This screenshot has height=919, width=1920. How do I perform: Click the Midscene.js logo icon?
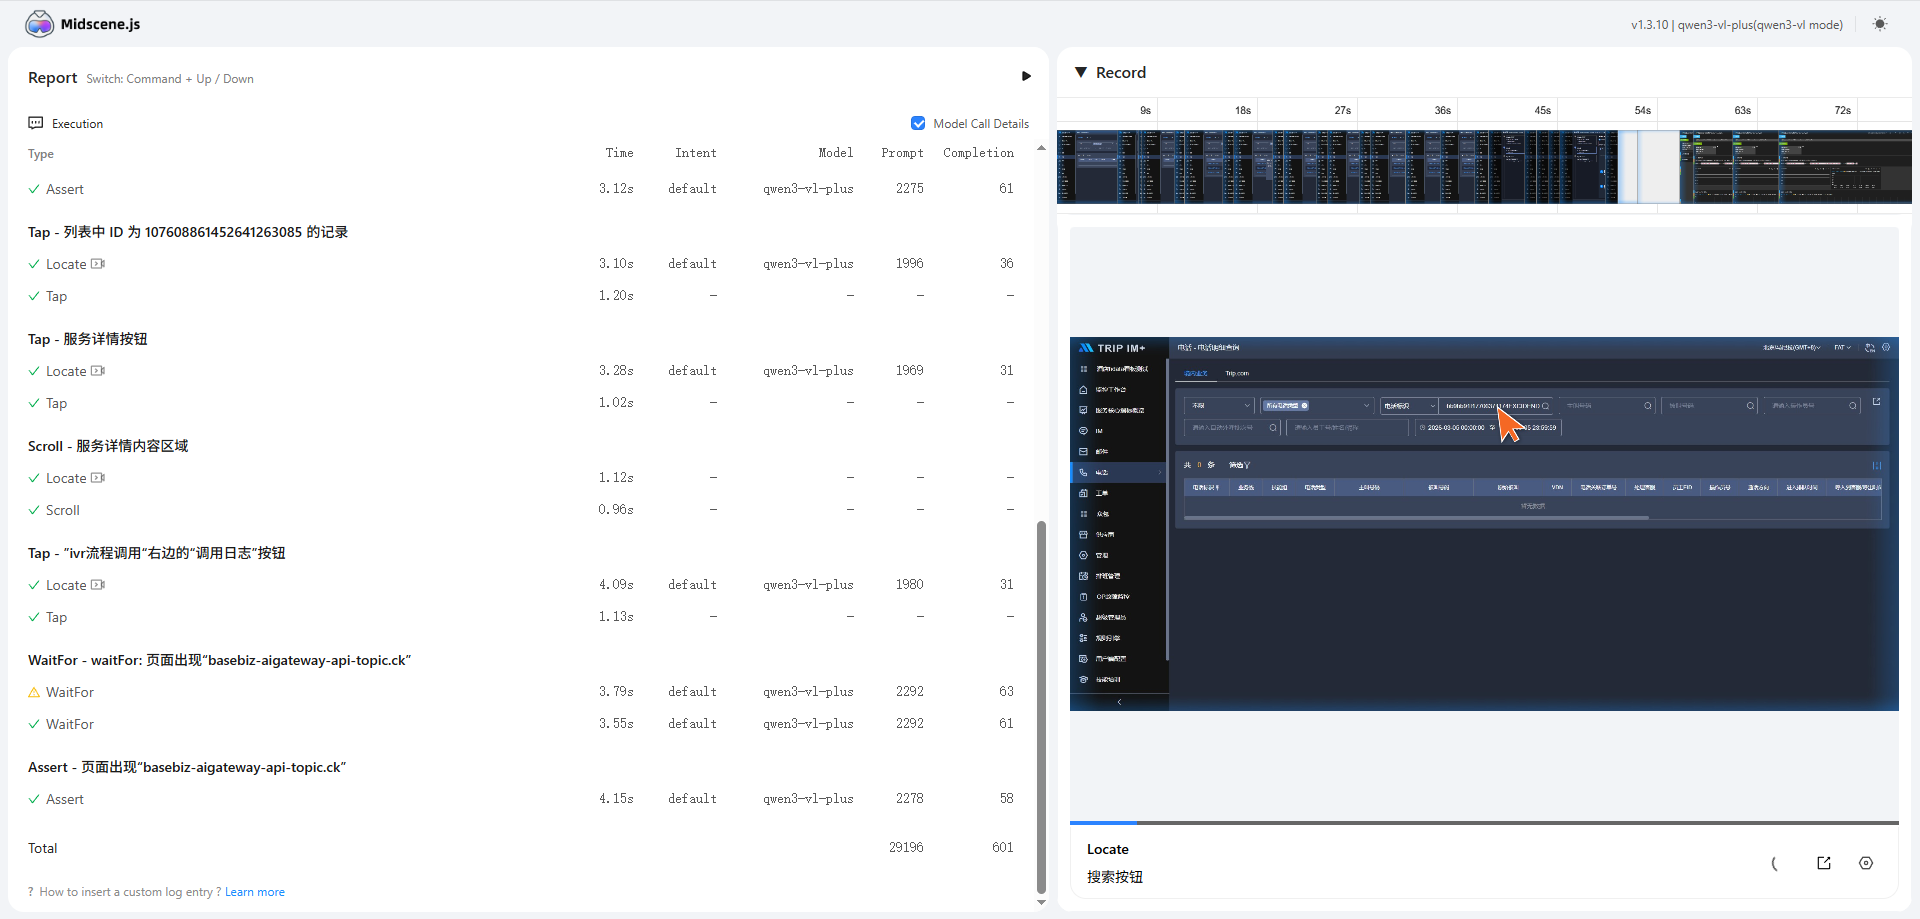[x=40, y=24]
